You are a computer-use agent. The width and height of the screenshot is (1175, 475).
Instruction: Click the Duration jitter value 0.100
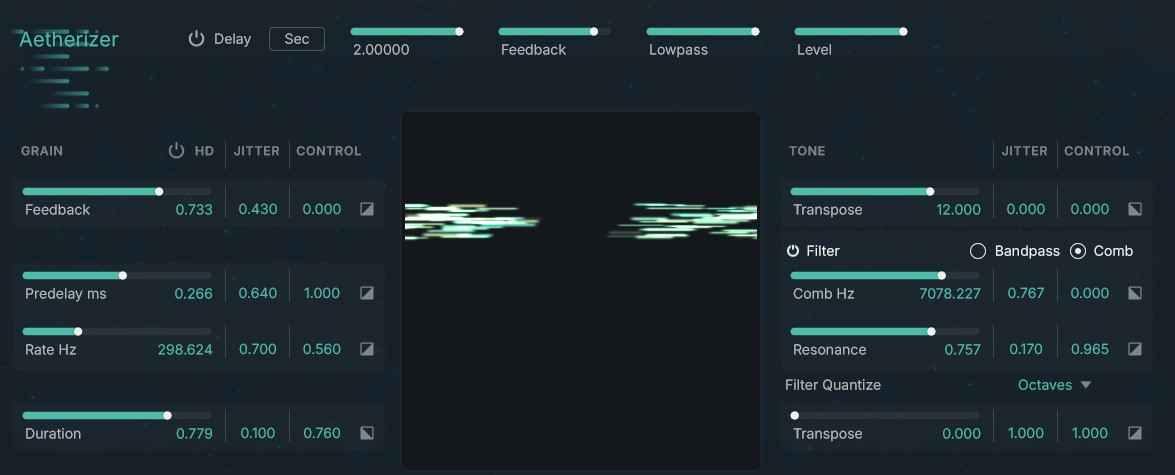click(258, 434)
